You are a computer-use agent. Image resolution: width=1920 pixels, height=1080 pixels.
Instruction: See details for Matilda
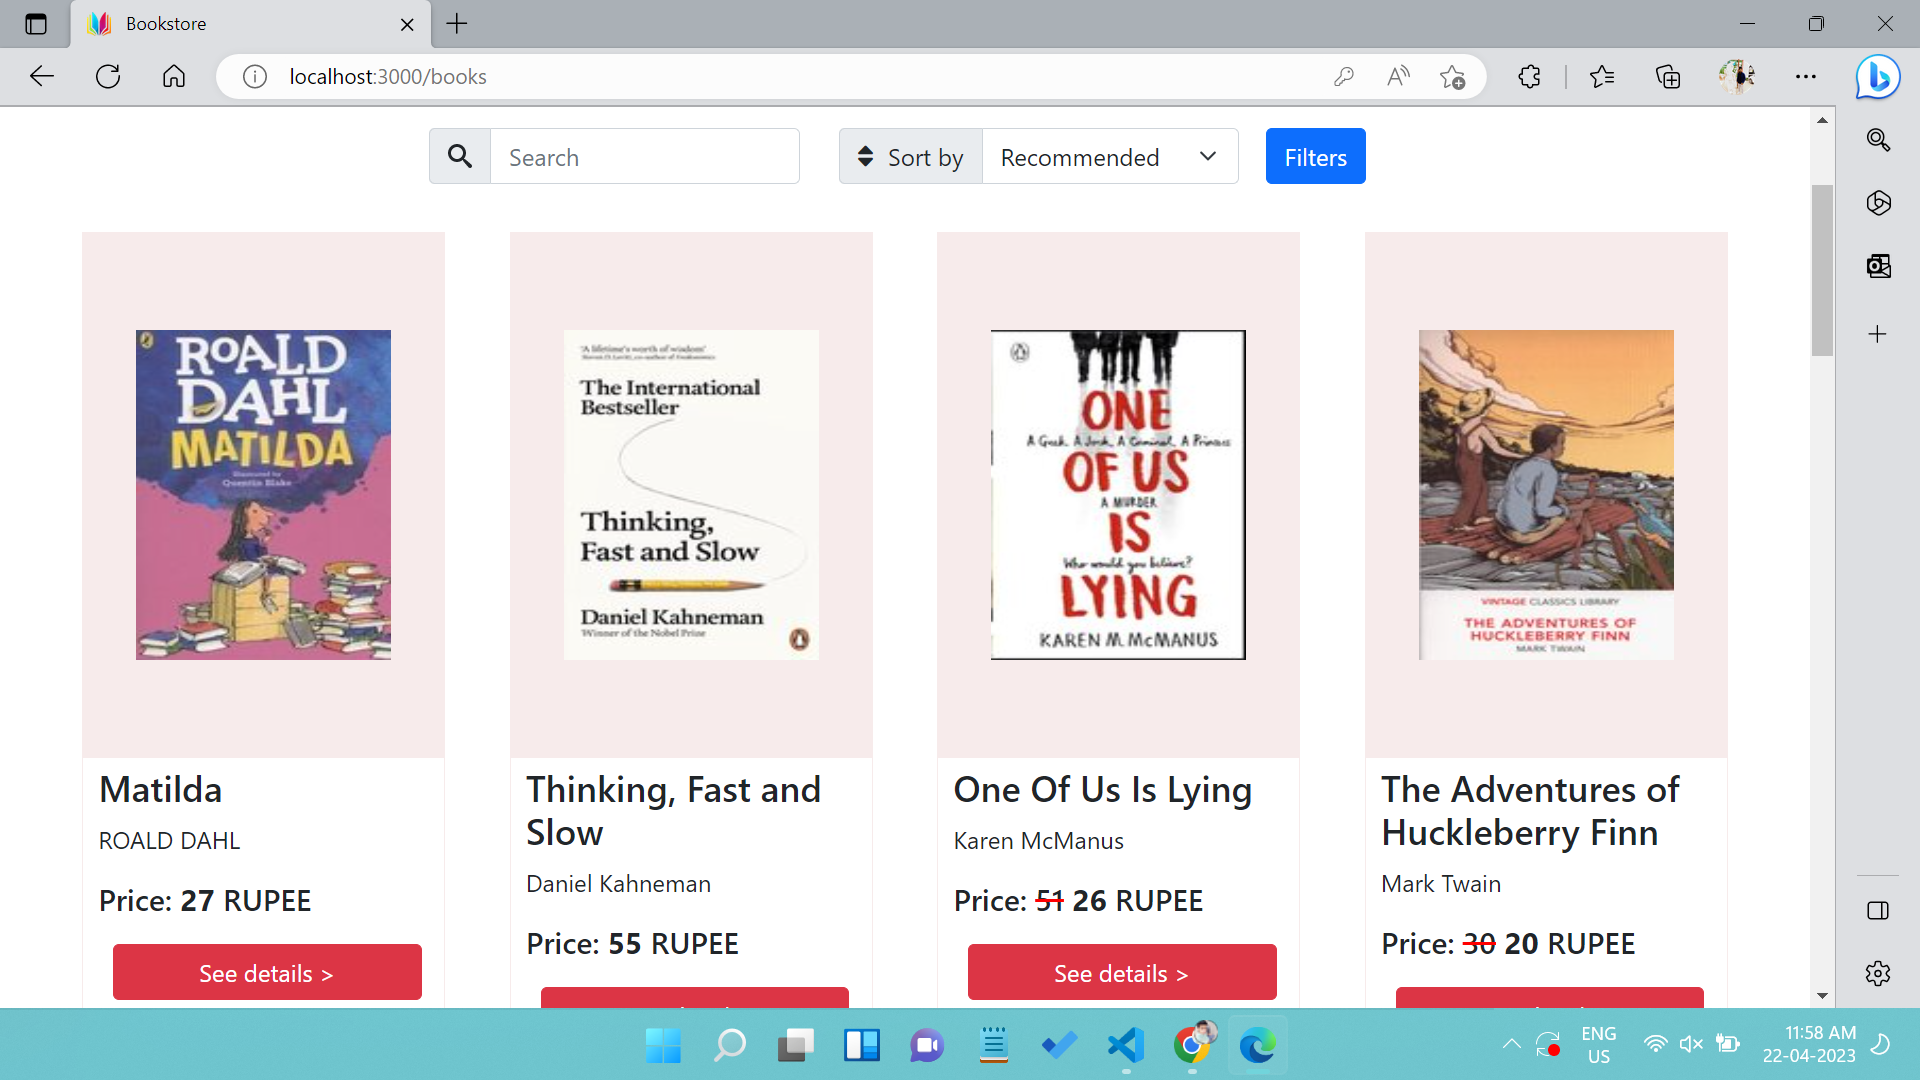[266, 971]
